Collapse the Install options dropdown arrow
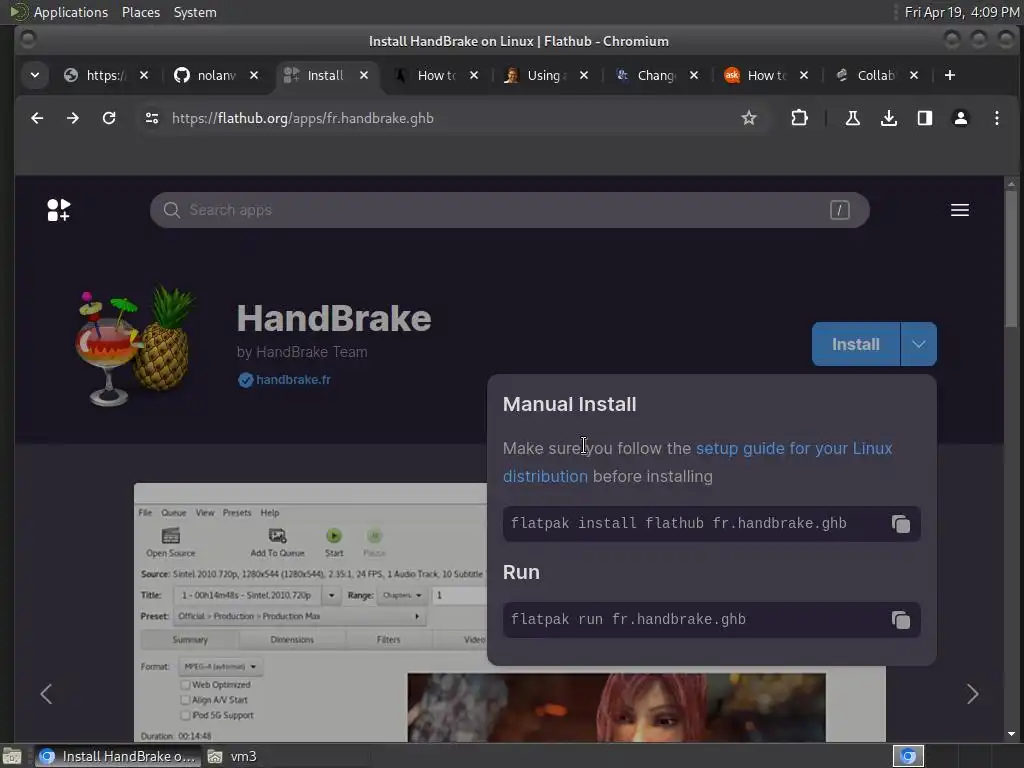Image resolution: width=1024 pixels, height=768 pixels. click(x=918, y=344)
